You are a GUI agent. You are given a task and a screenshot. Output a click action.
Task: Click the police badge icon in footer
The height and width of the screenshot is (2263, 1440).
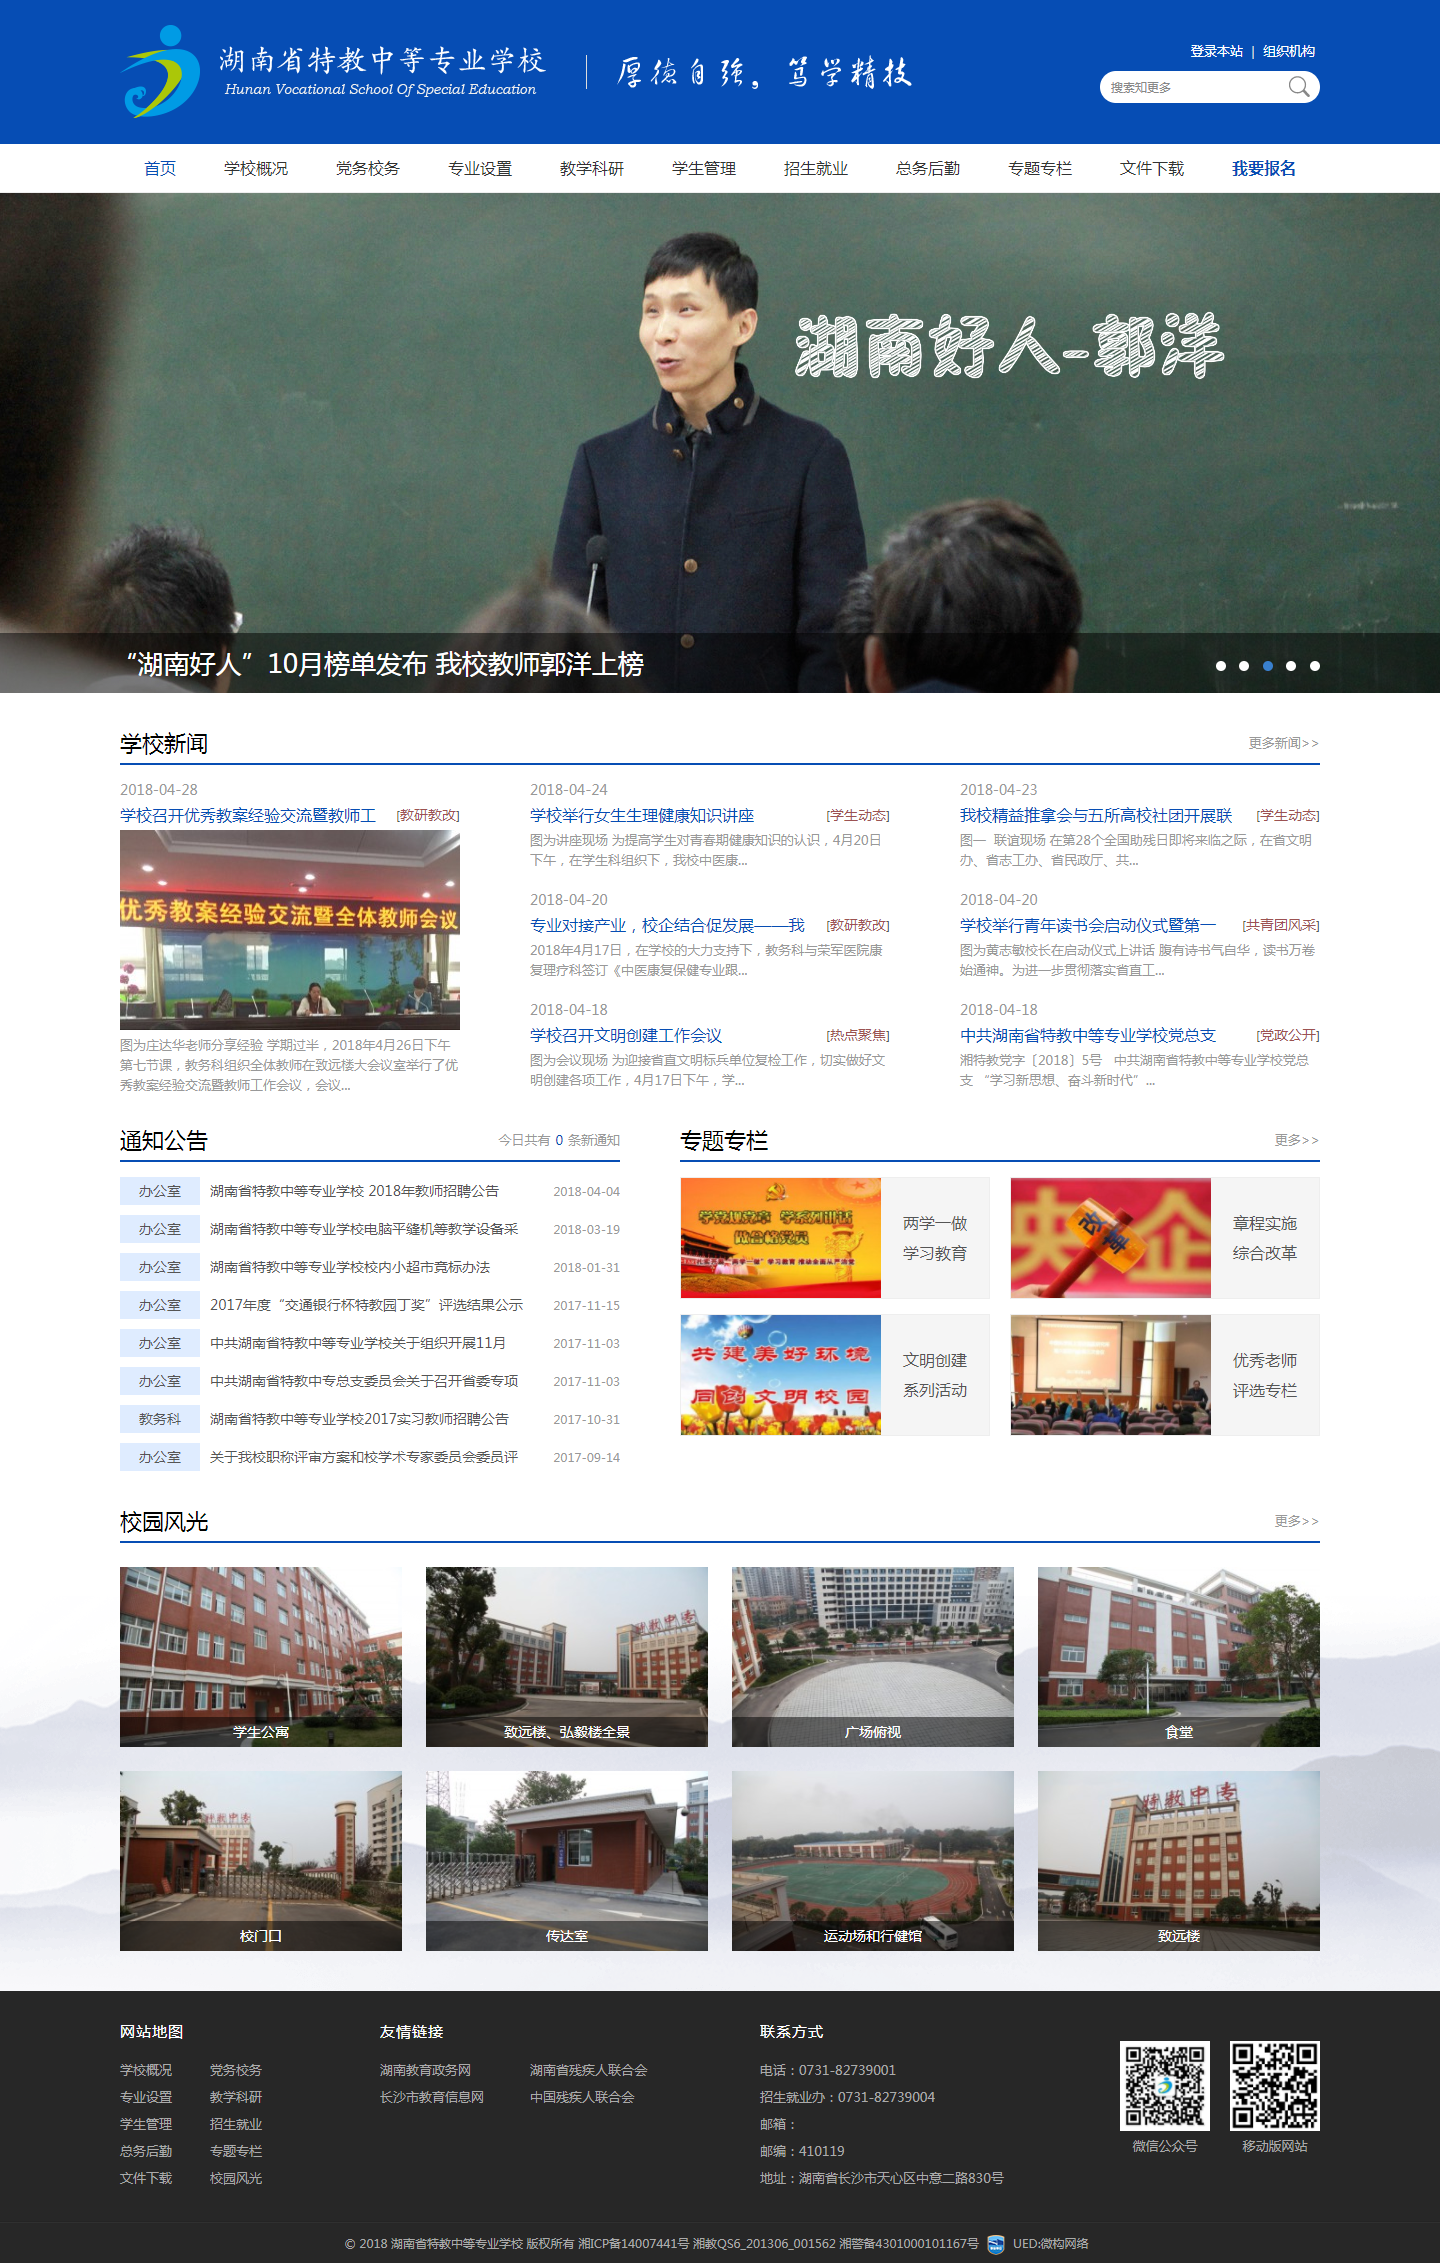995,2243
